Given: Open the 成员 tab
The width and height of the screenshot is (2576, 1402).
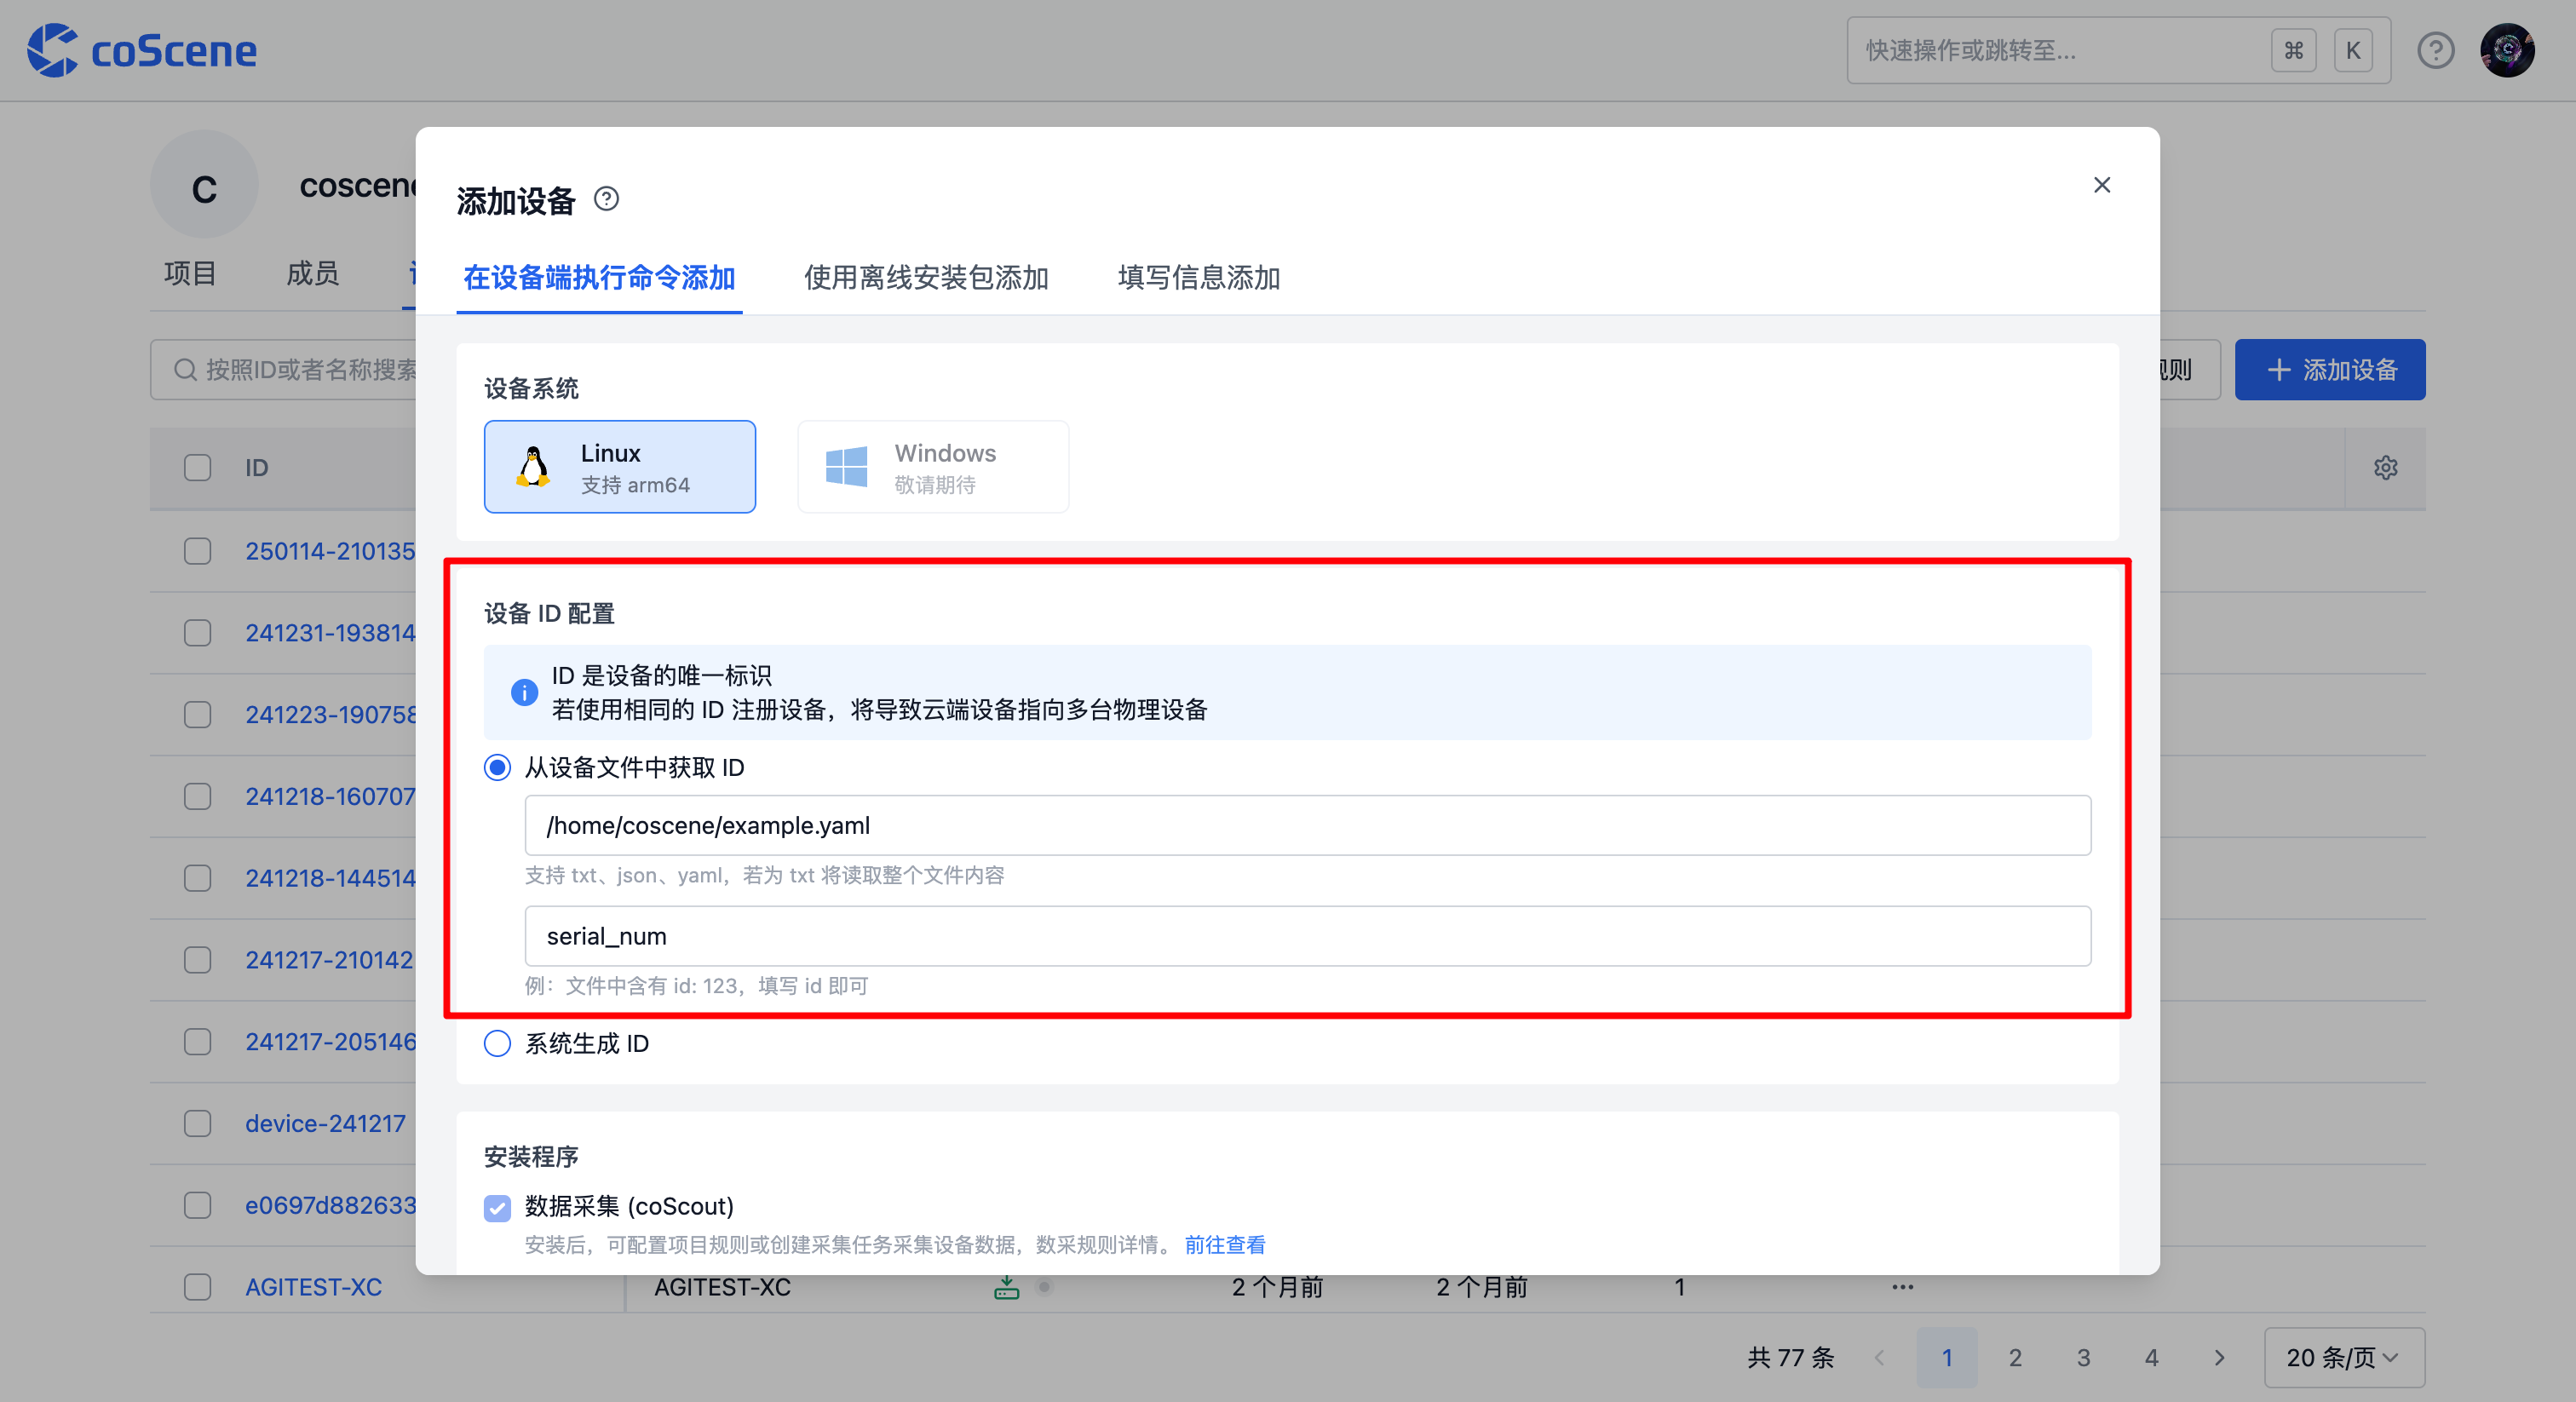Looking at the screenshot, I should (312, 273).
